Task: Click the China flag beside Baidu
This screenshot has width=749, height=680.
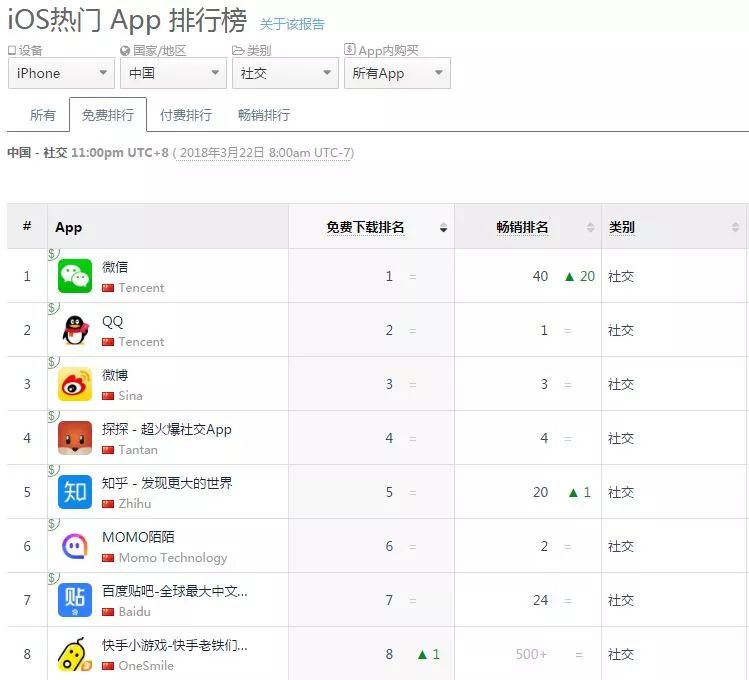Action: (108, 612)
